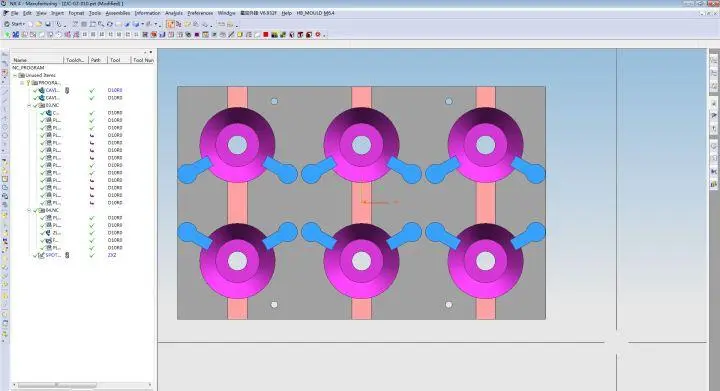
Task: Open the Help menu
Action: [x=287, y=13]
